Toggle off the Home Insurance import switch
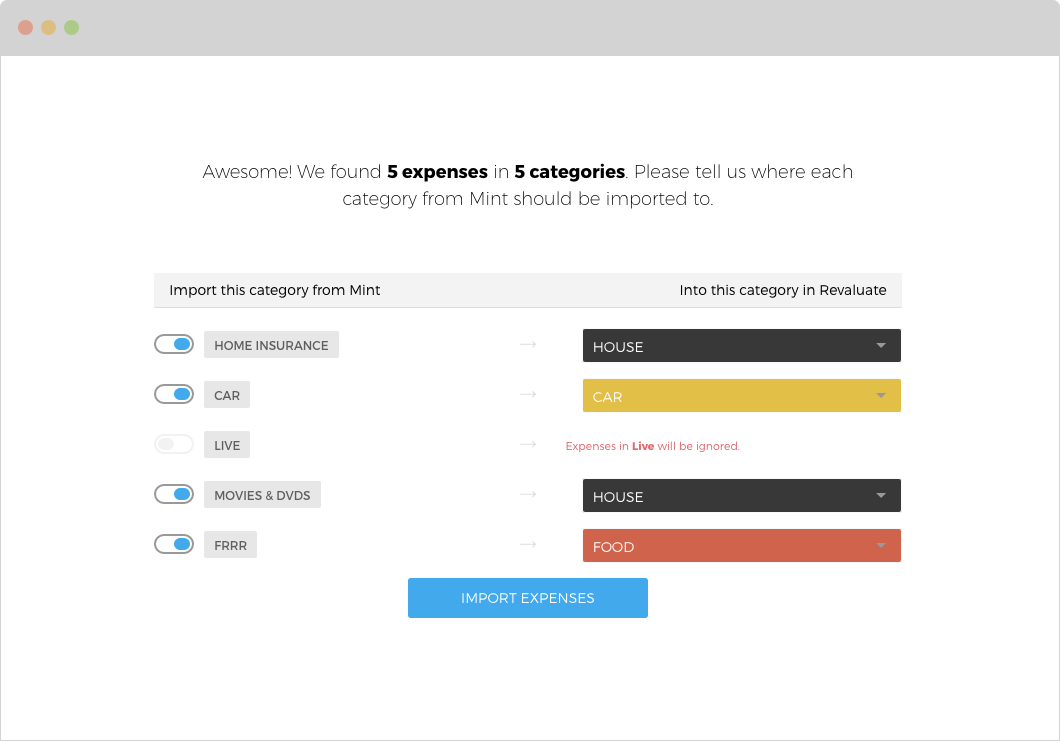Image resolution: width=1060 pixels, height=741 pixels. point(174,345)
